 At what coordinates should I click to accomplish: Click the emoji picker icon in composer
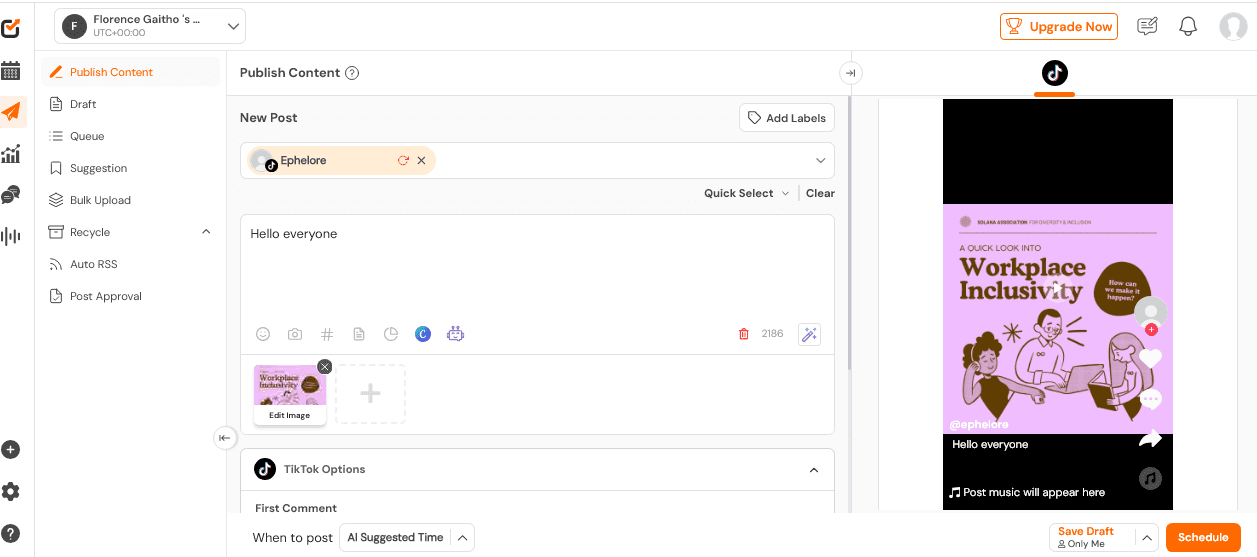click(x=263, y=334)
